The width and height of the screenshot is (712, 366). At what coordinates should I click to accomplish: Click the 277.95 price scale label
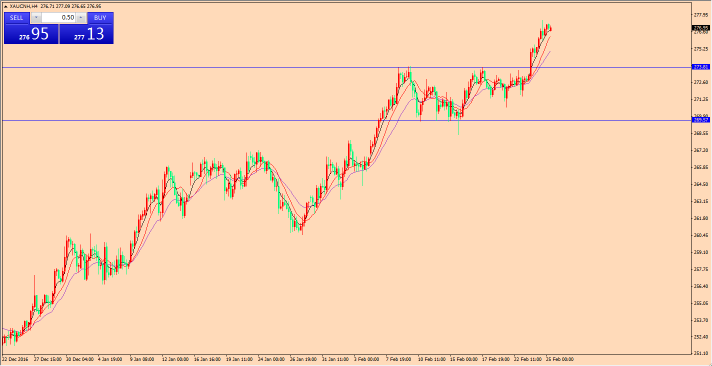pos(701,15)
